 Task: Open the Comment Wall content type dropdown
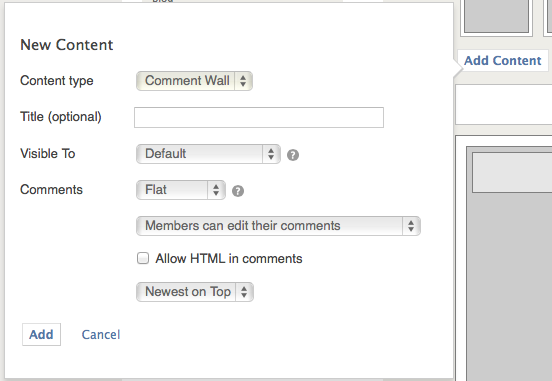pos(194,81)
